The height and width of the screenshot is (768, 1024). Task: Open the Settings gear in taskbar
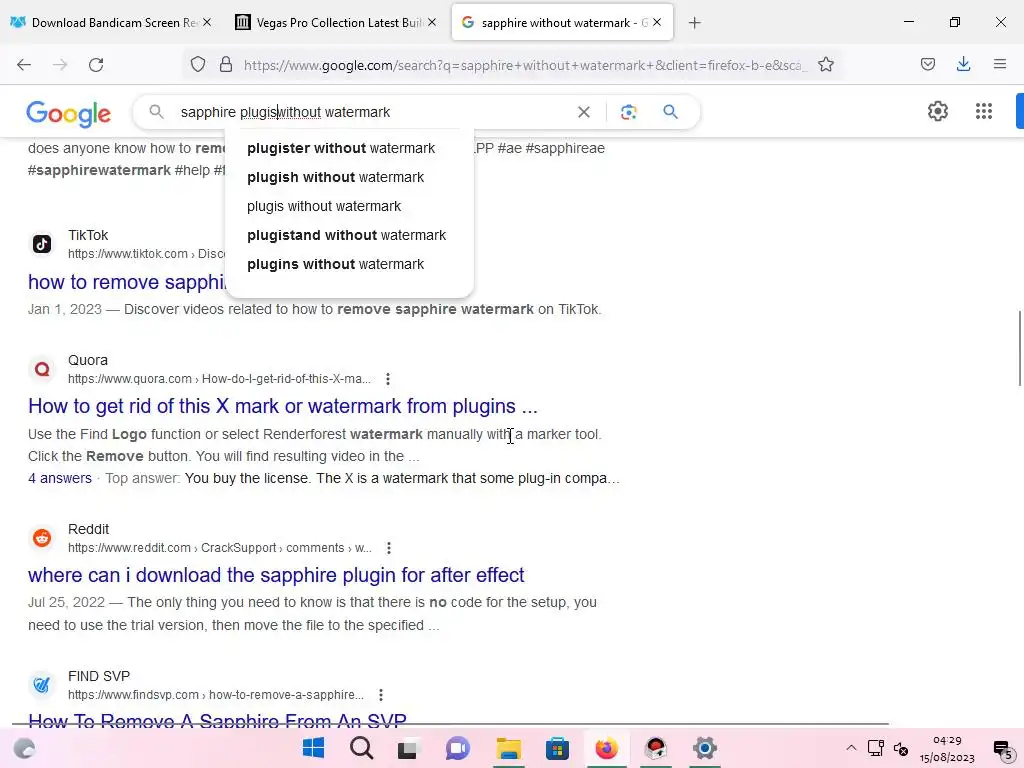(x=705, y=748)
